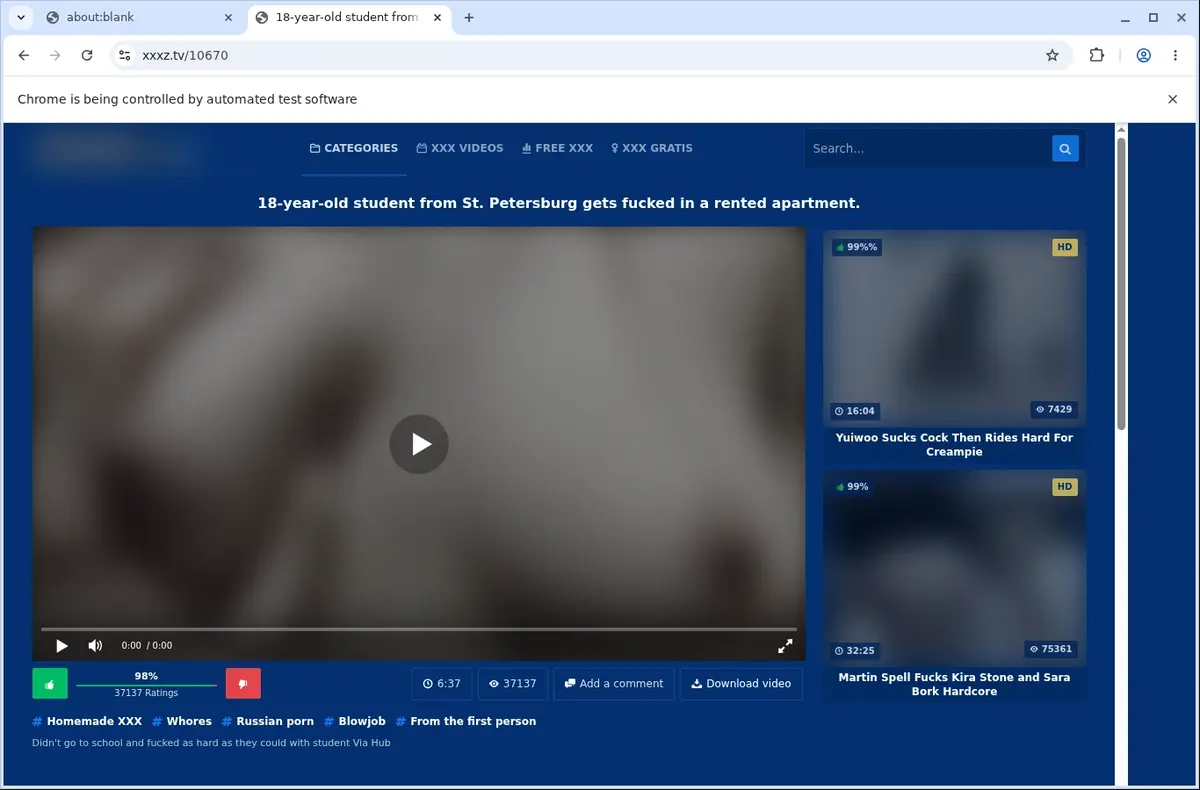Screen dimensions: 1200x790
Task: Select the From the first person tag
Action: coord(466,721)
